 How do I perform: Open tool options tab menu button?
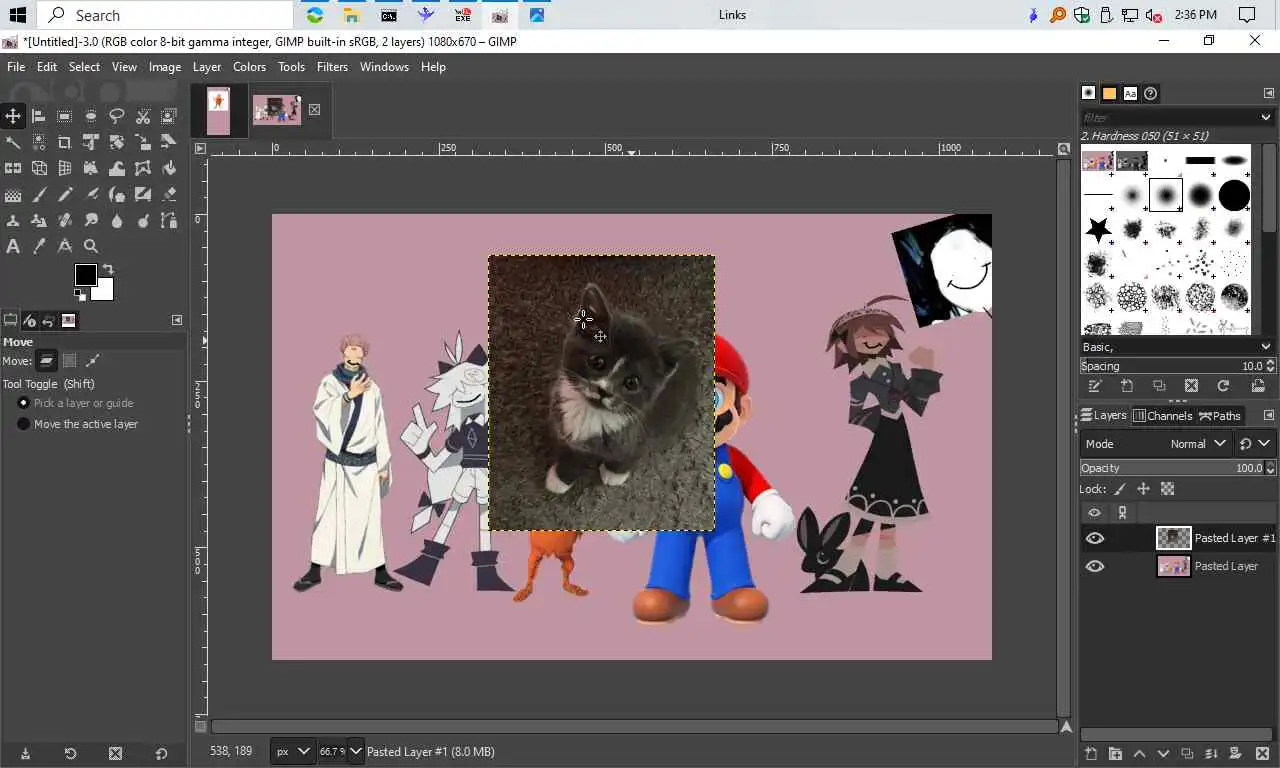click(x=177, y=320)
